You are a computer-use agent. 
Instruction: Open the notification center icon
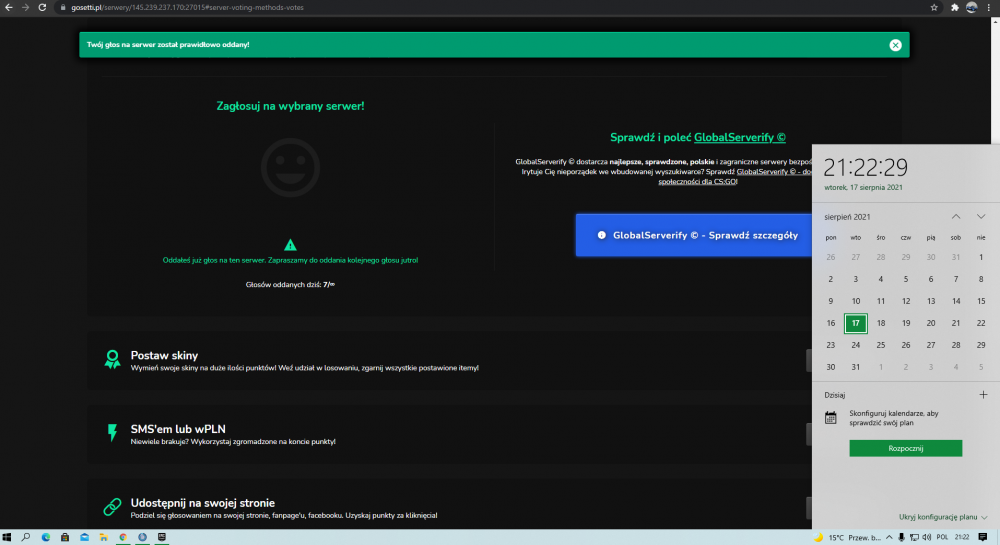coord(983,537)
